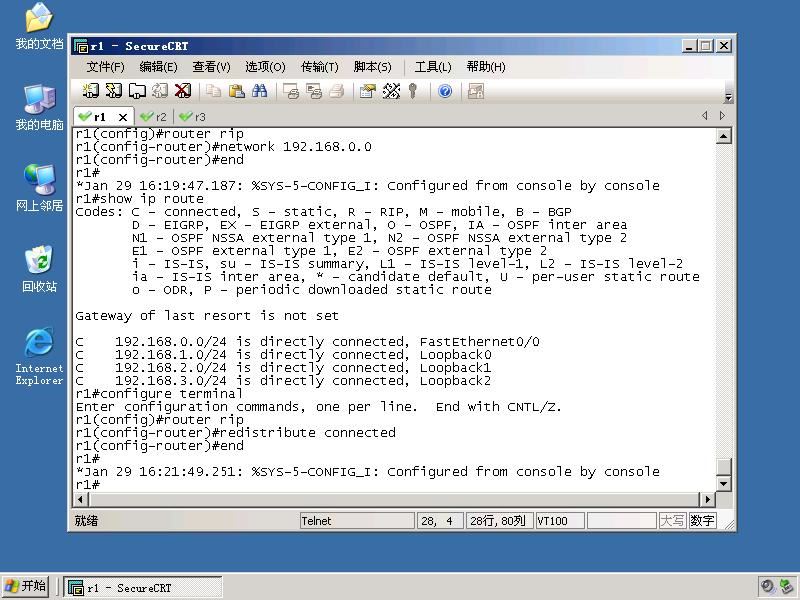Screen dimensions: 800x600
Task: Open the 脚本(S) menu
Action: [x=372, y=67]
